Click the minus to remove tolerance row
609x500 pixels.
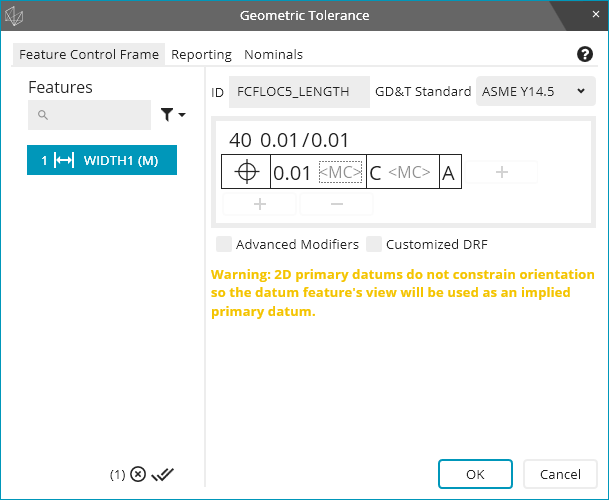click(336, 203)
